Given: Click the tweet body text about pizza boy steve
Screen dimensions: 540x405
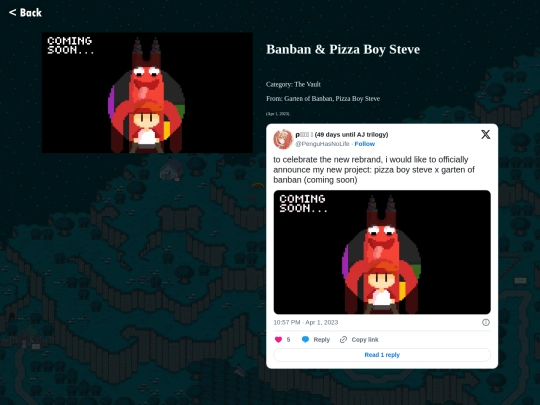Looking at the screenshot, I should (374, 170).
